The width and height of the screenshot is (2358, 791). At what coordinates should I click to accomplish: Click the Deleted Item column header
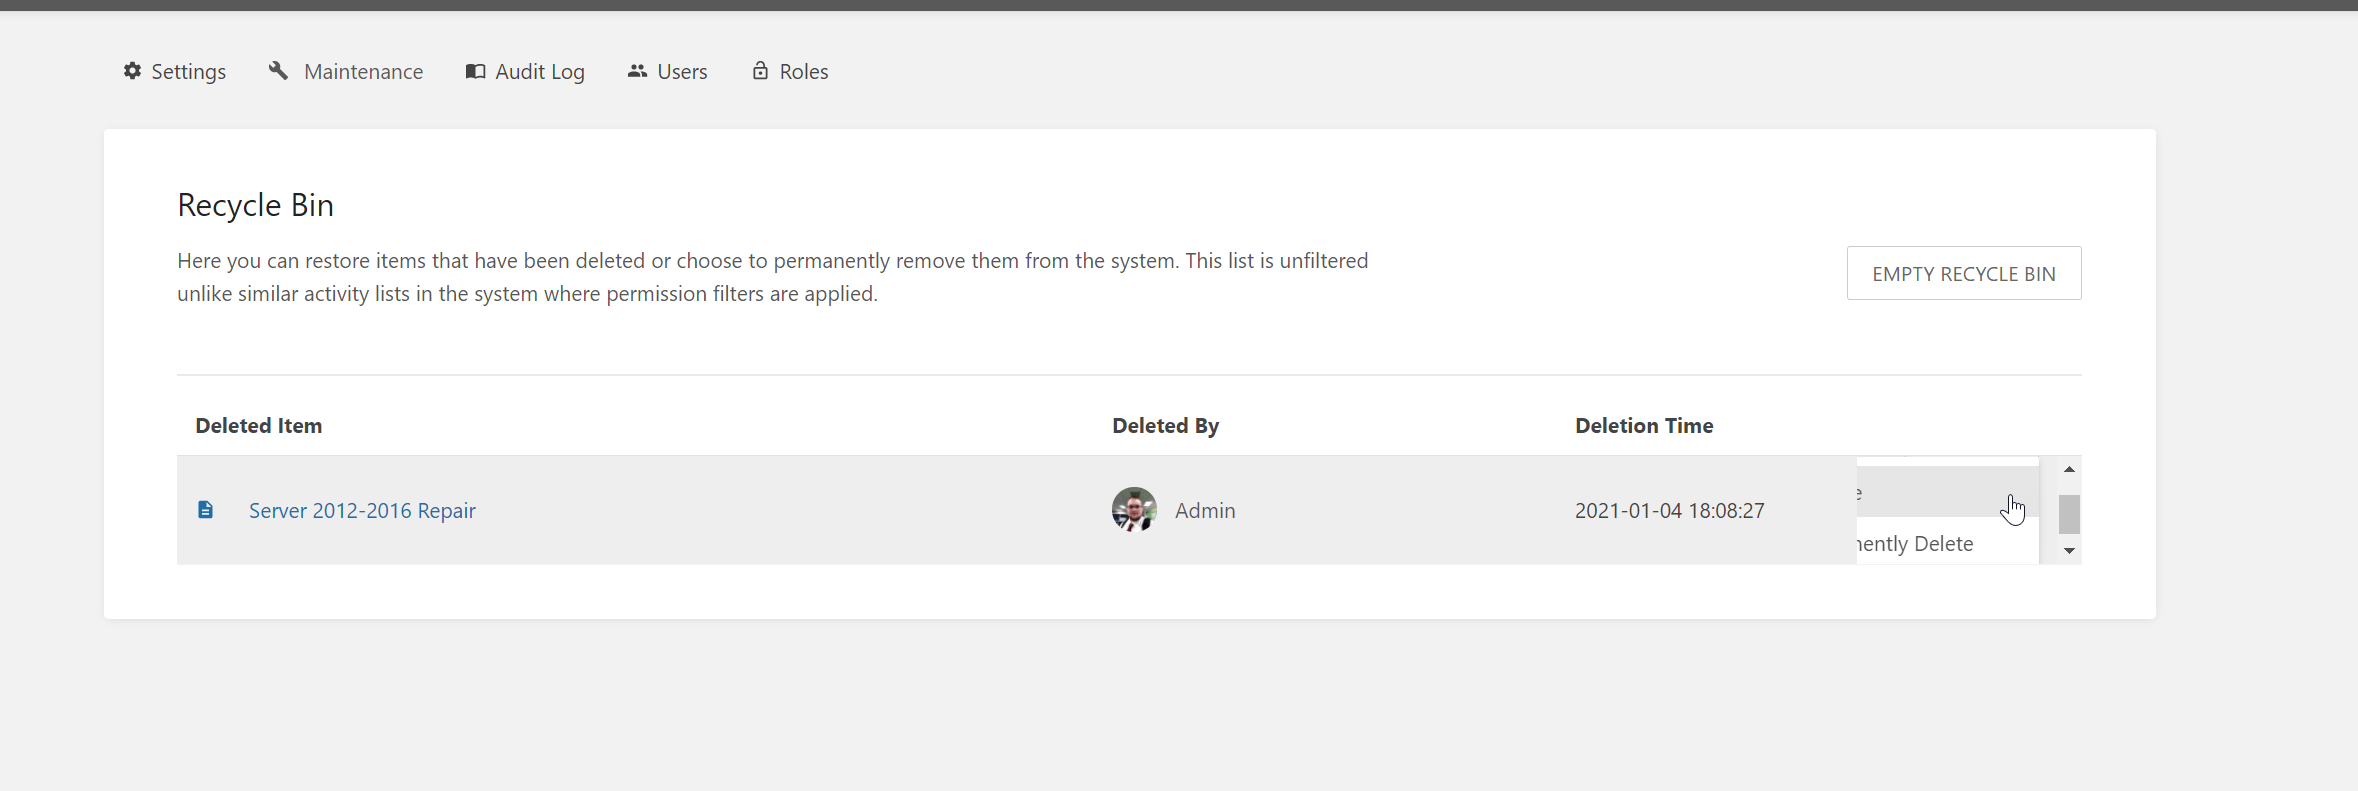pyautogui.click(x=258, y=425)
